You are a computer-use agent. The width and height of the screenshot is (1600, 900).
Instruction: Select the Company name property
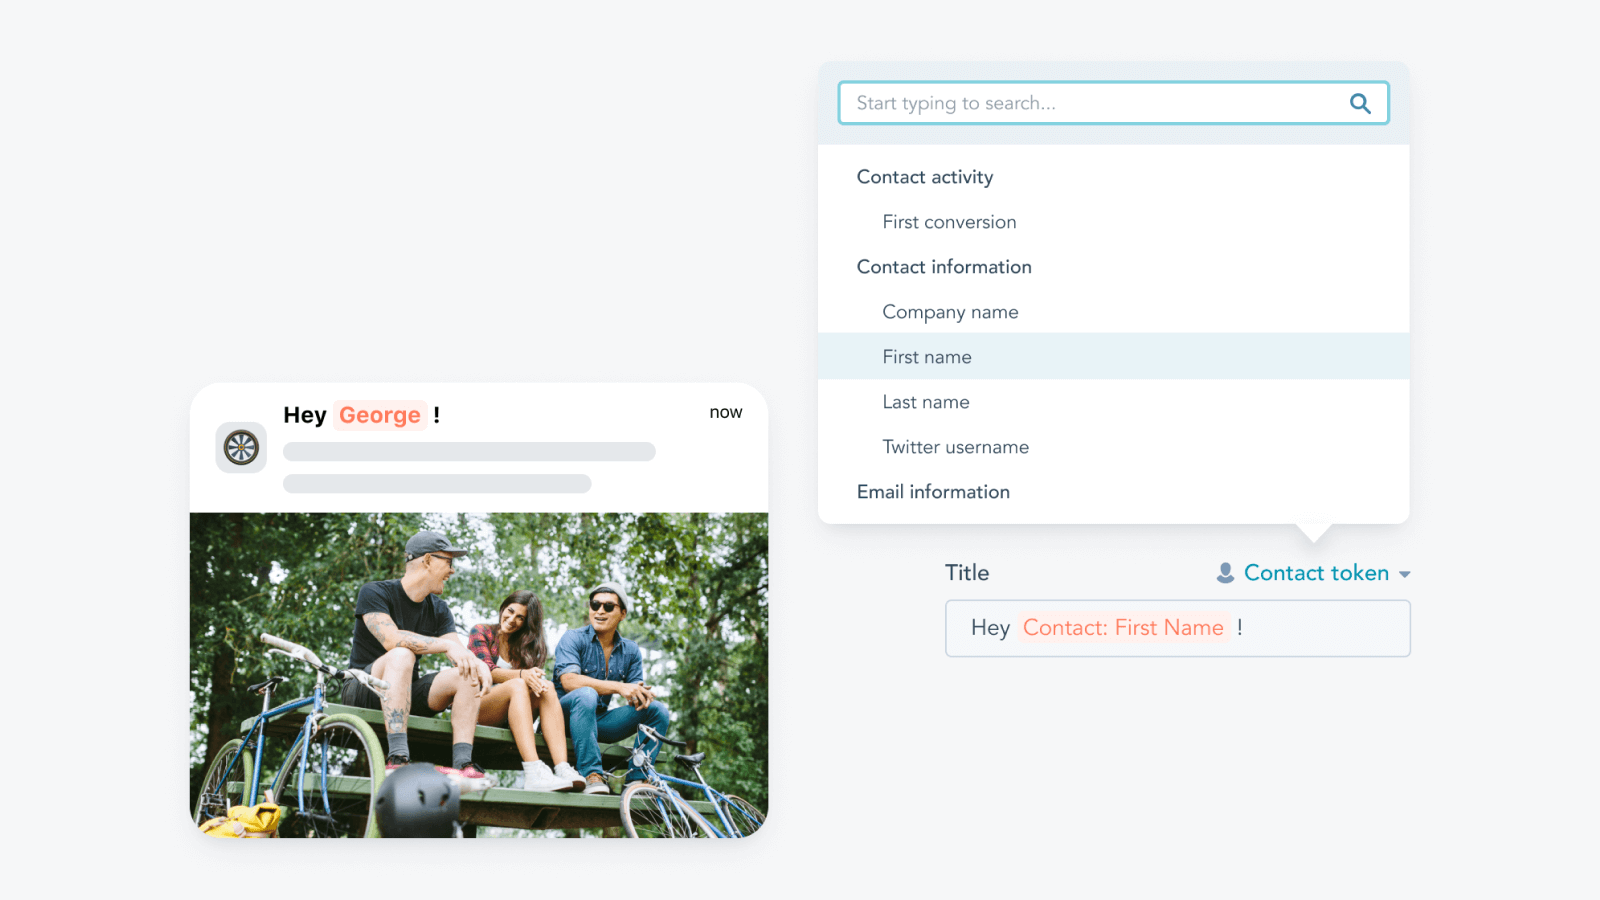pyautogui.click(x=950, y=312)
